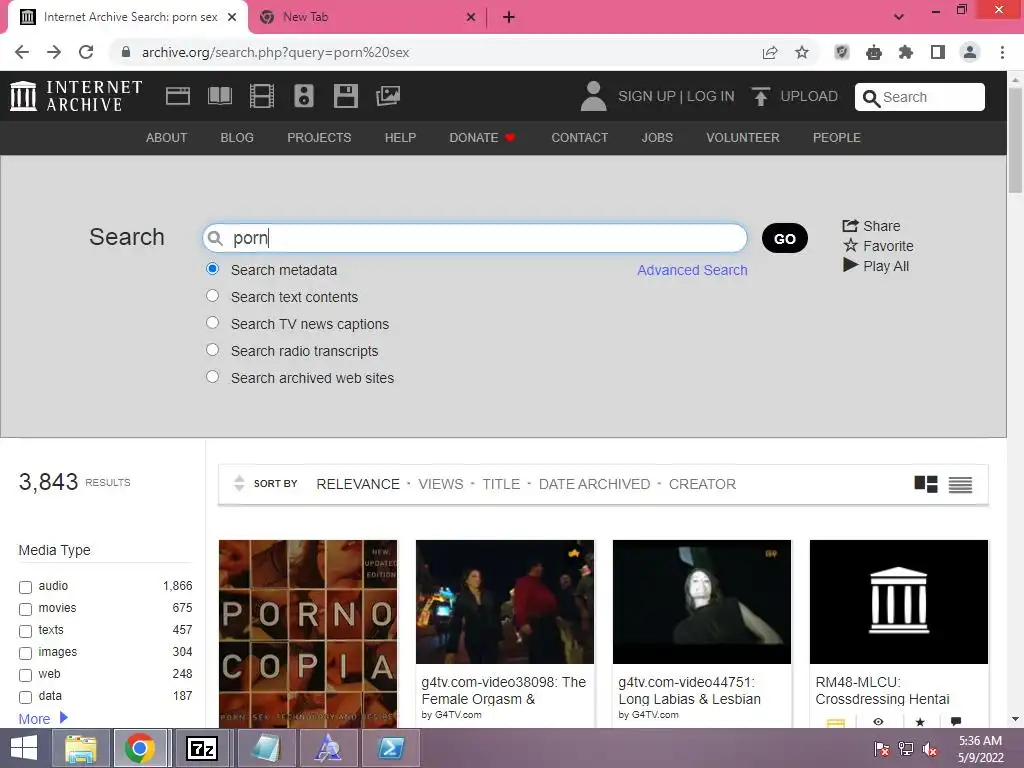Viewport: 1024px width, 768px height.
Task: Select Search metadata radio button
Action: pyautogui.click(x=212, y=269)
